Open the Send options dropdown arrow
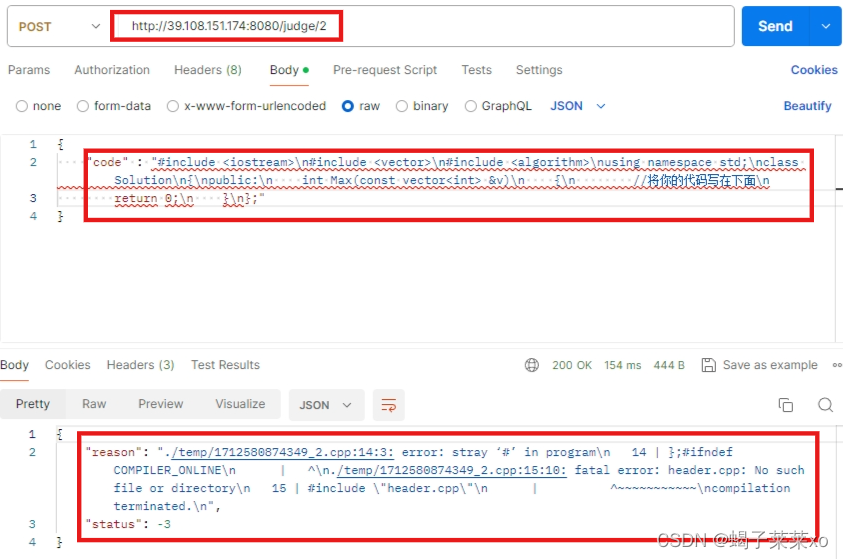Viewport: 843px width, 559px height. [826, 26]
